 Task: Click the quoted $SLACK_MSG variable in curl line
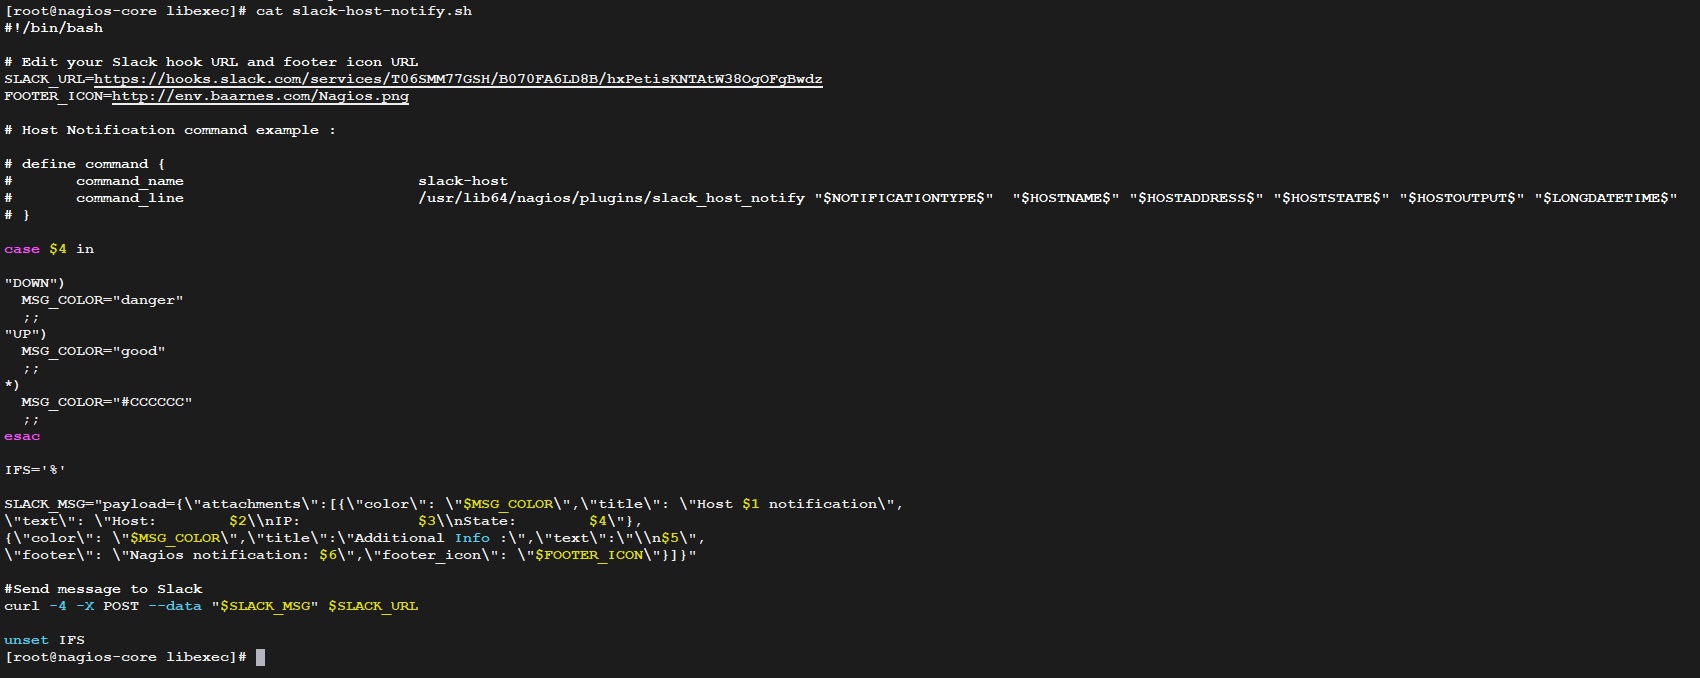point(265,606)
